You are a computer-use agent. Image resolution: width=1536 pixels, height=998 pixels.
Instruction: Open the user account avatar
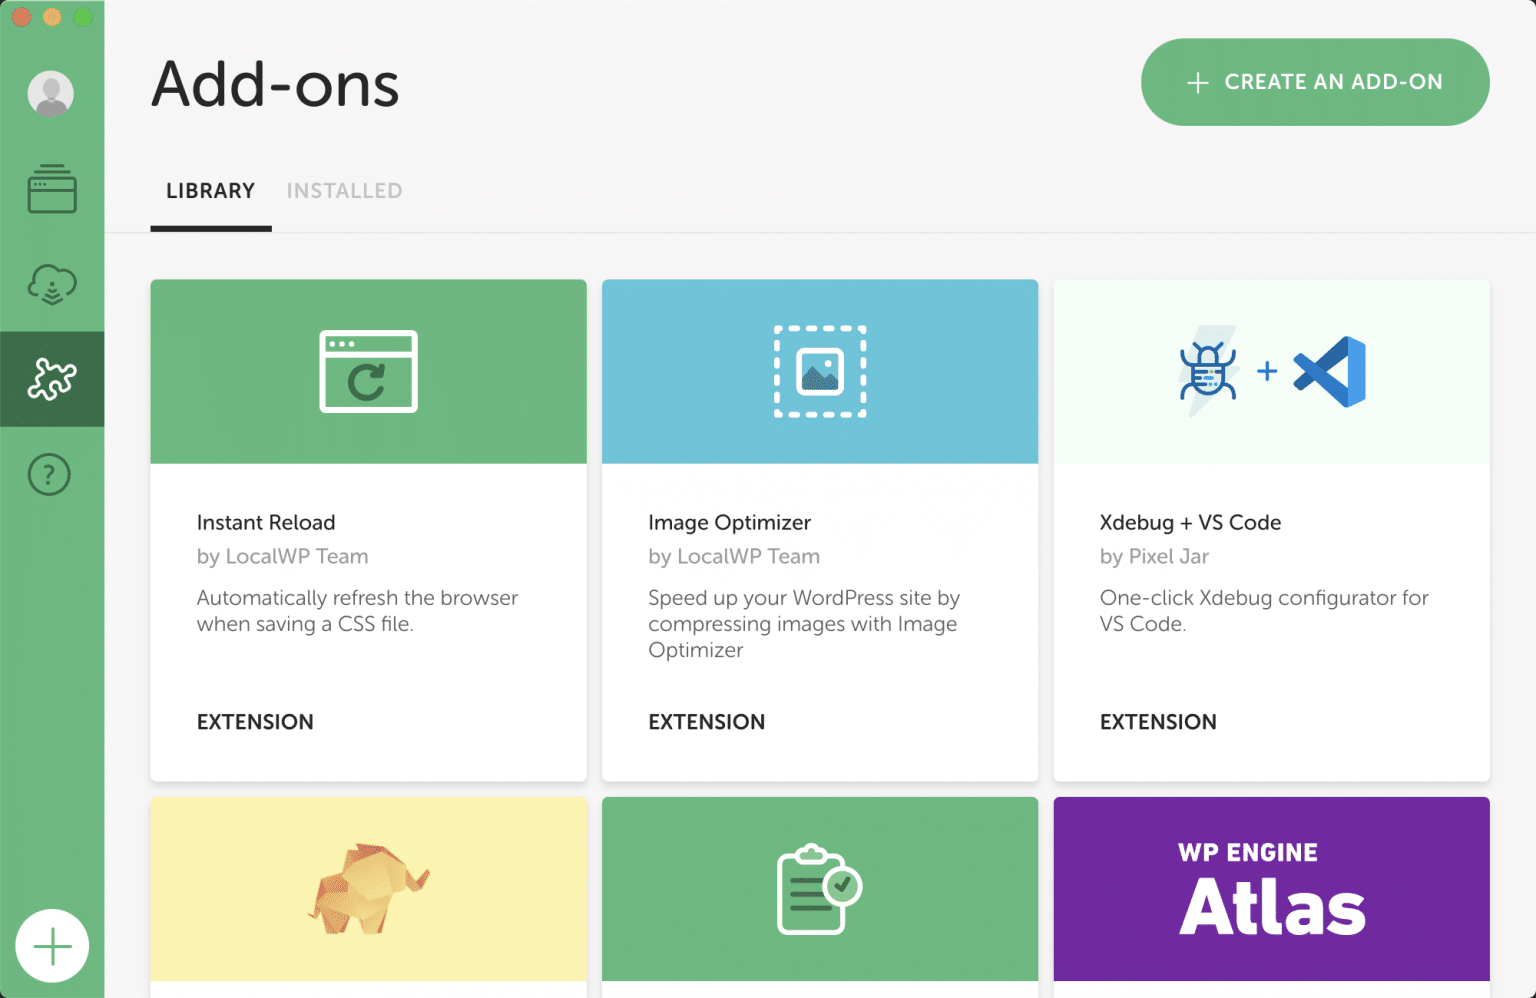point(51,94)
